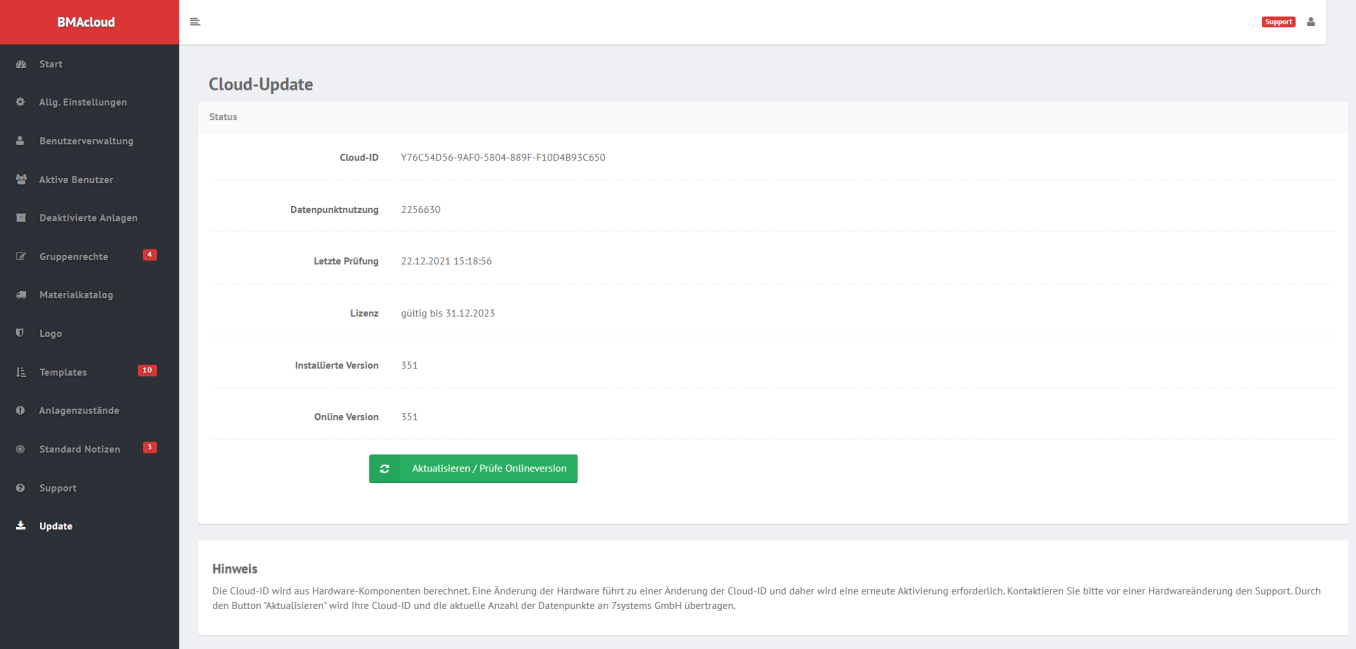Image resolution: width=1356 pixels, height=649 pixels.
Task: Click the download icon beside Update
Action: [x=20, y=526]
